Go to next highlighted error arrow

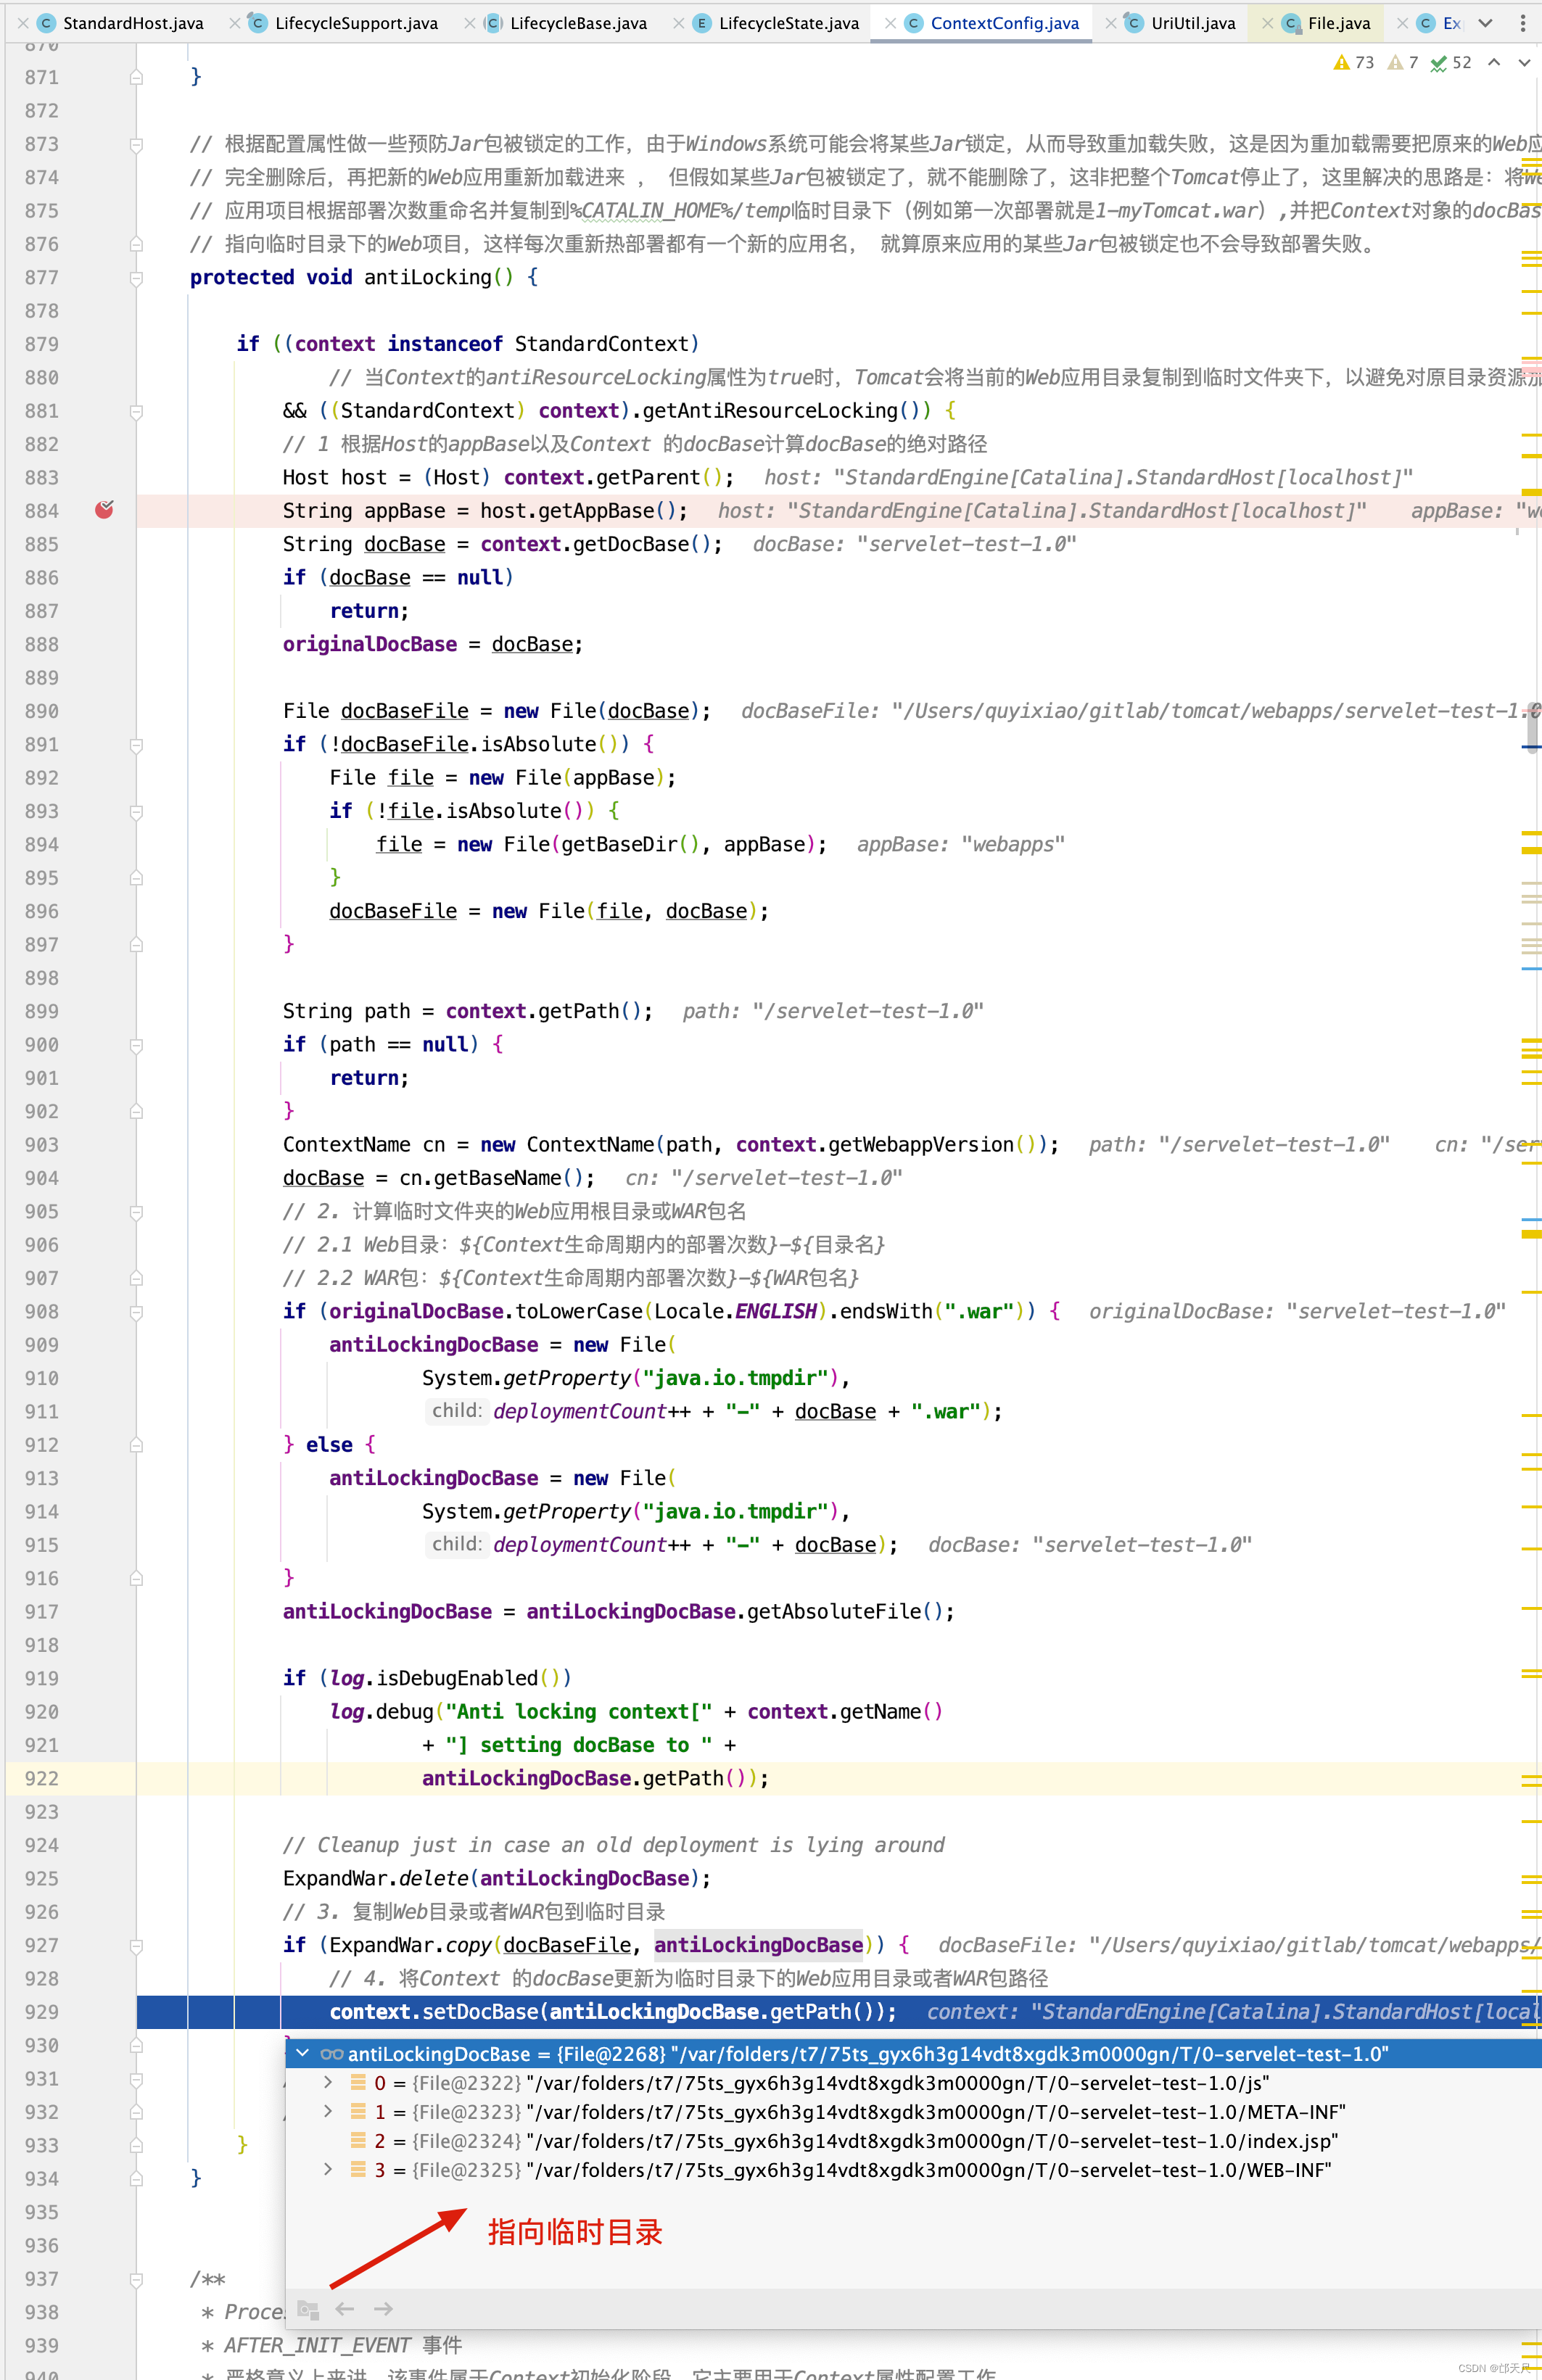click(x=1524, y=63)
